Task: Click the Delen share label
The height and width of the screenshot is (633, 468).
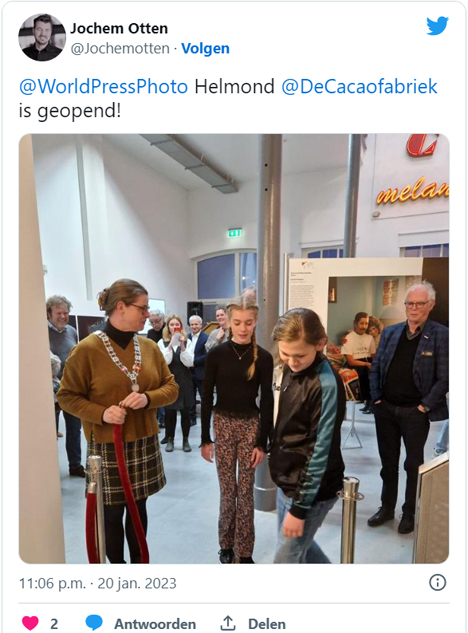Action: pyautogui.click(x=267, y=624)
